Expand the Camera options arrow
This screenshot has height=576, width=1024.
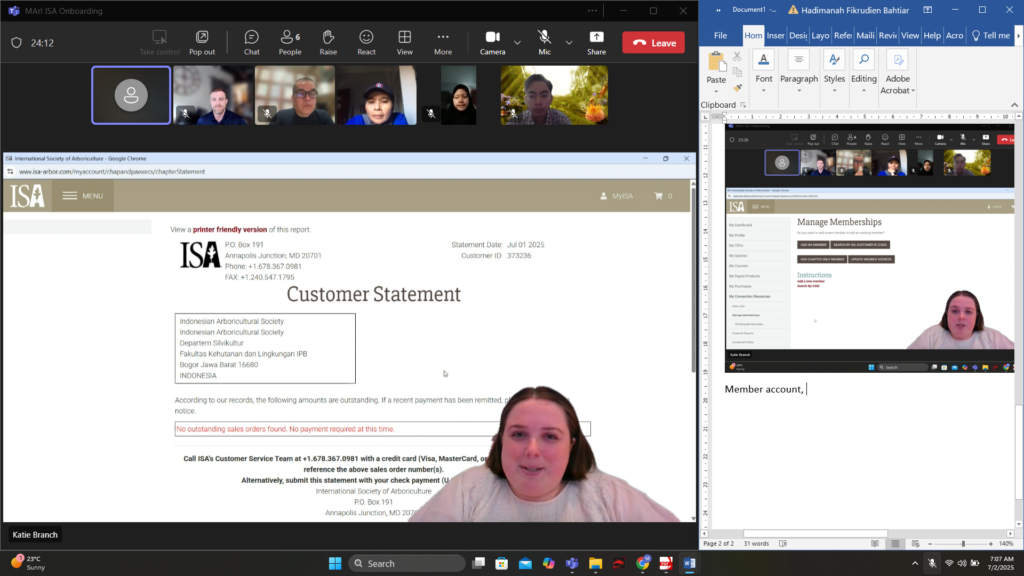tap(517, 42)
